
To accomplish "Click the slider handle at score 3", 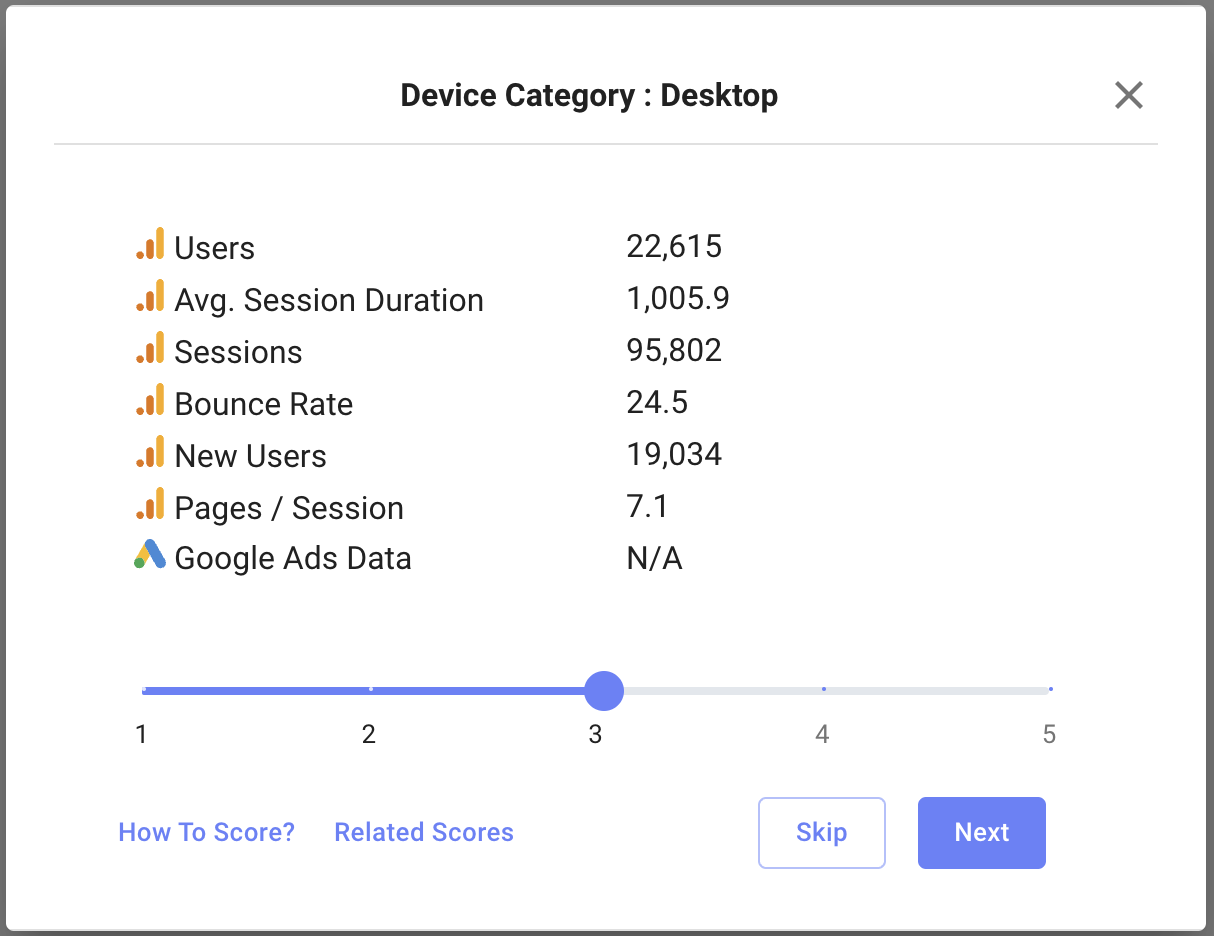I will pyautogui.click(x=603, y=690).
